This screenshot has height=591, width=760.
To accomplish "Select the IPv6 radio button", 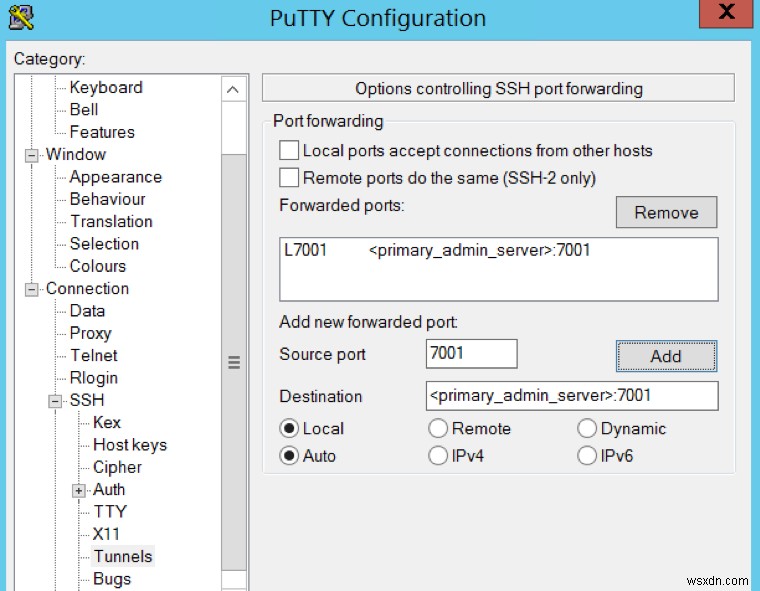I will [x=586, y=456].
